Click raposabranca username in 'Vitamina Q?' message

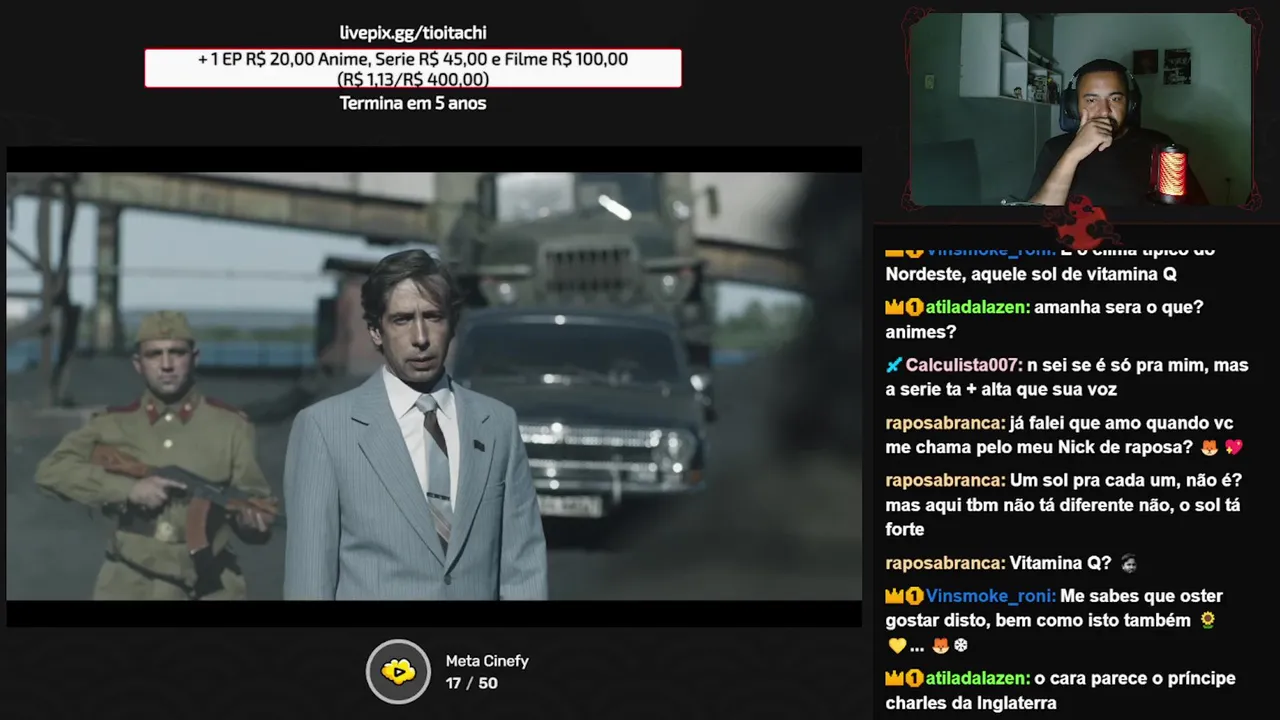pyautogui.click(x=945, y=564)
